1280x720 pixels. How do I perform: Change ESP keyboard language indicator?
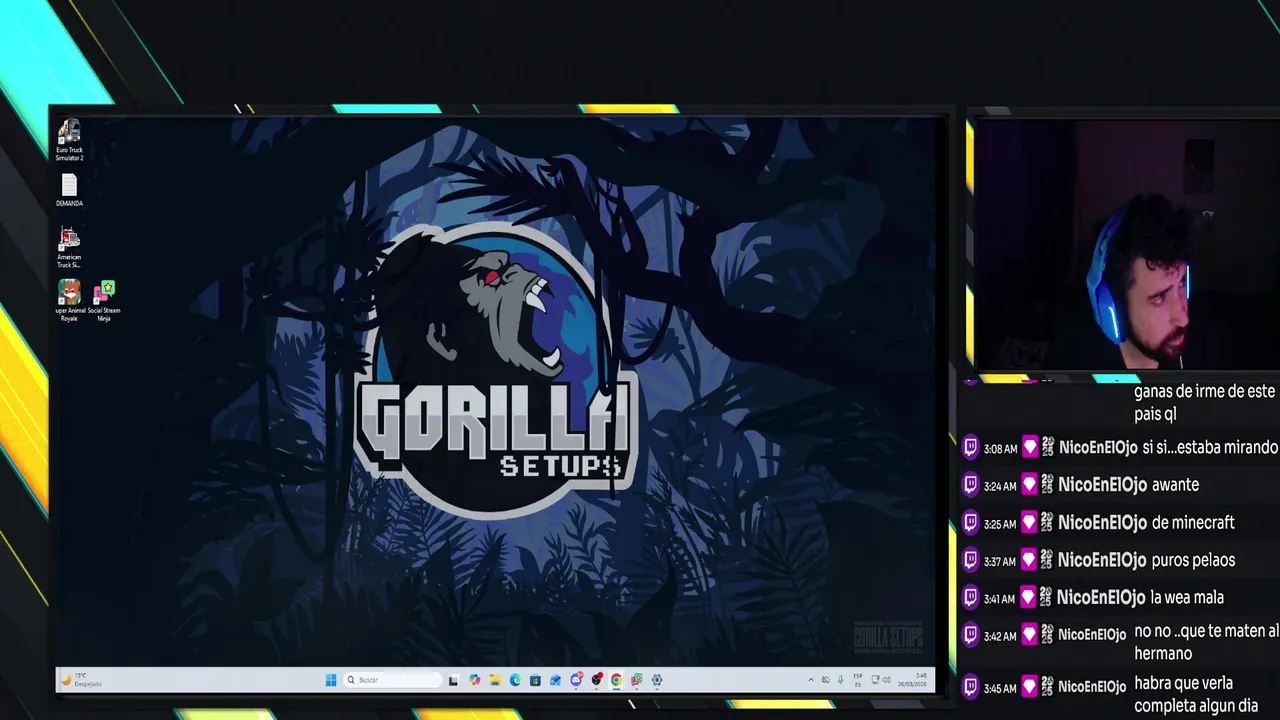[857, 680]
